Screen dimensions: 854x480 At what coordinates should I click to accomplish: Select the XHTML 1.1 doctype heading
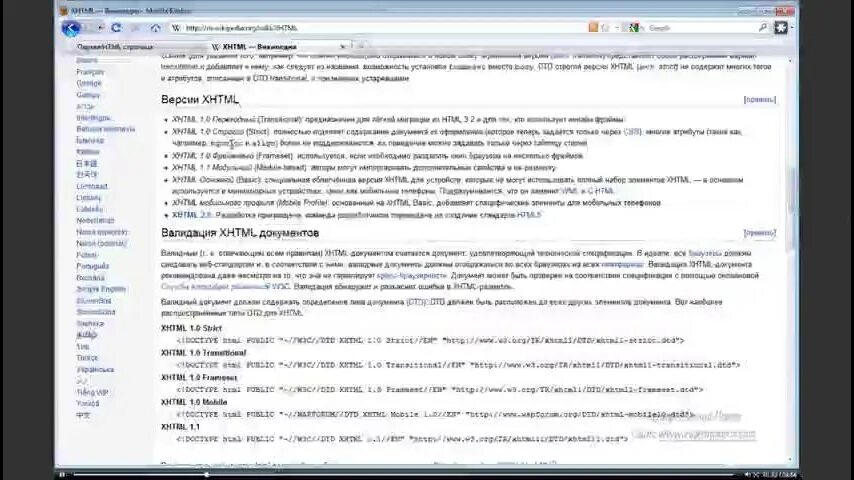[x=180, y=427]
